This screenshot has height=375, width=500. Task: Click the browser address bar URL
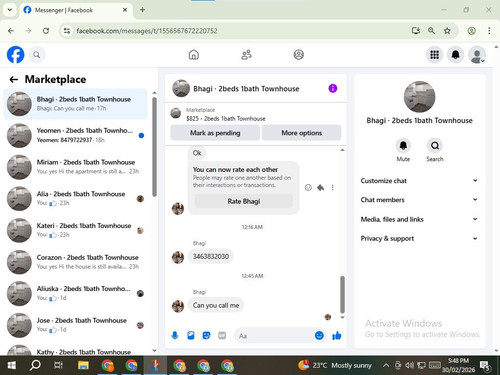coord(147,31)
